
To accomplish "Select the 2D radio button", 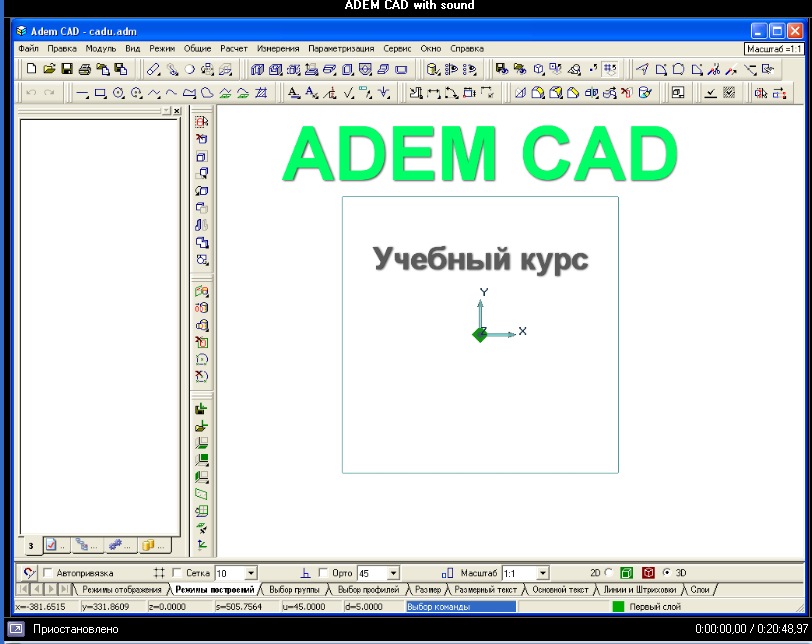I will 608,573.
